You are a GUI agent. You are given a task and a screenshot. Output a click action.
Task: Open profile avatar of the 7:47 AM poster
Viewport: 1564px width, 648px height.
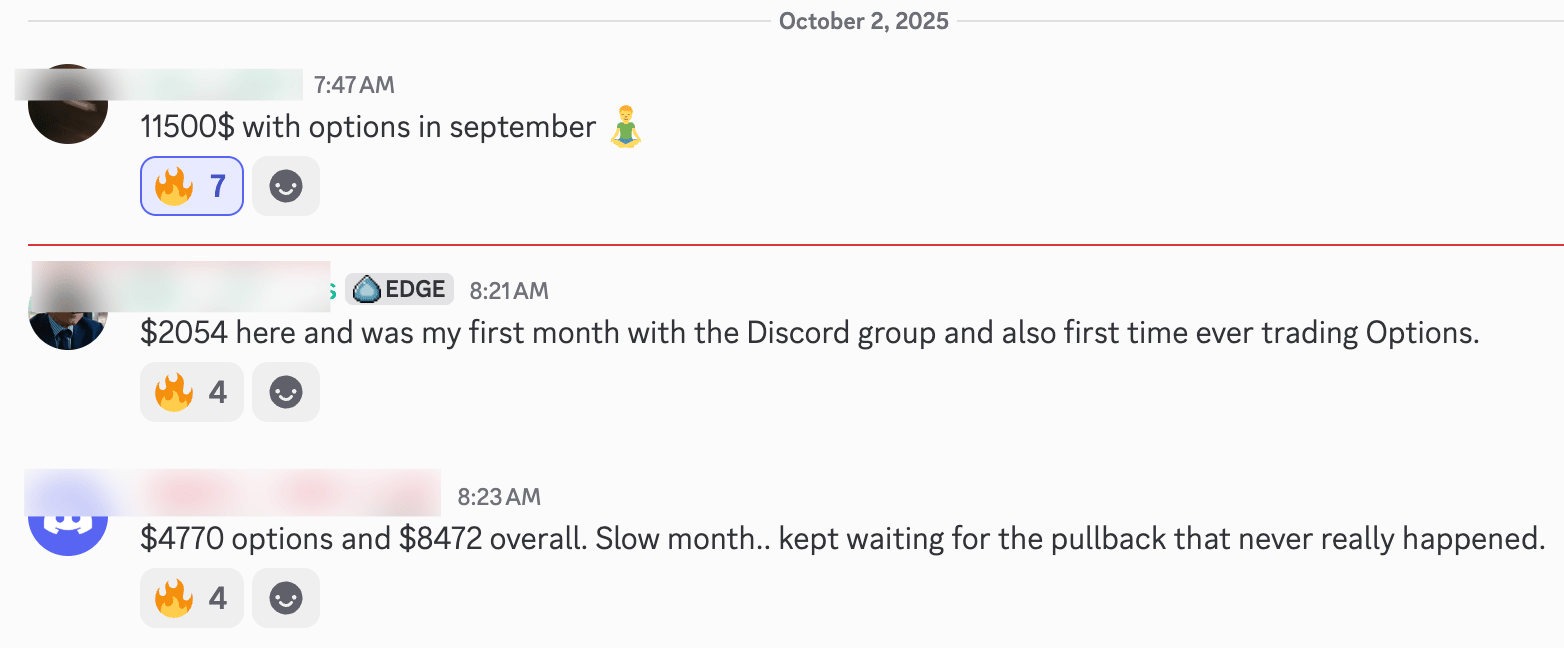click(67, 105)
